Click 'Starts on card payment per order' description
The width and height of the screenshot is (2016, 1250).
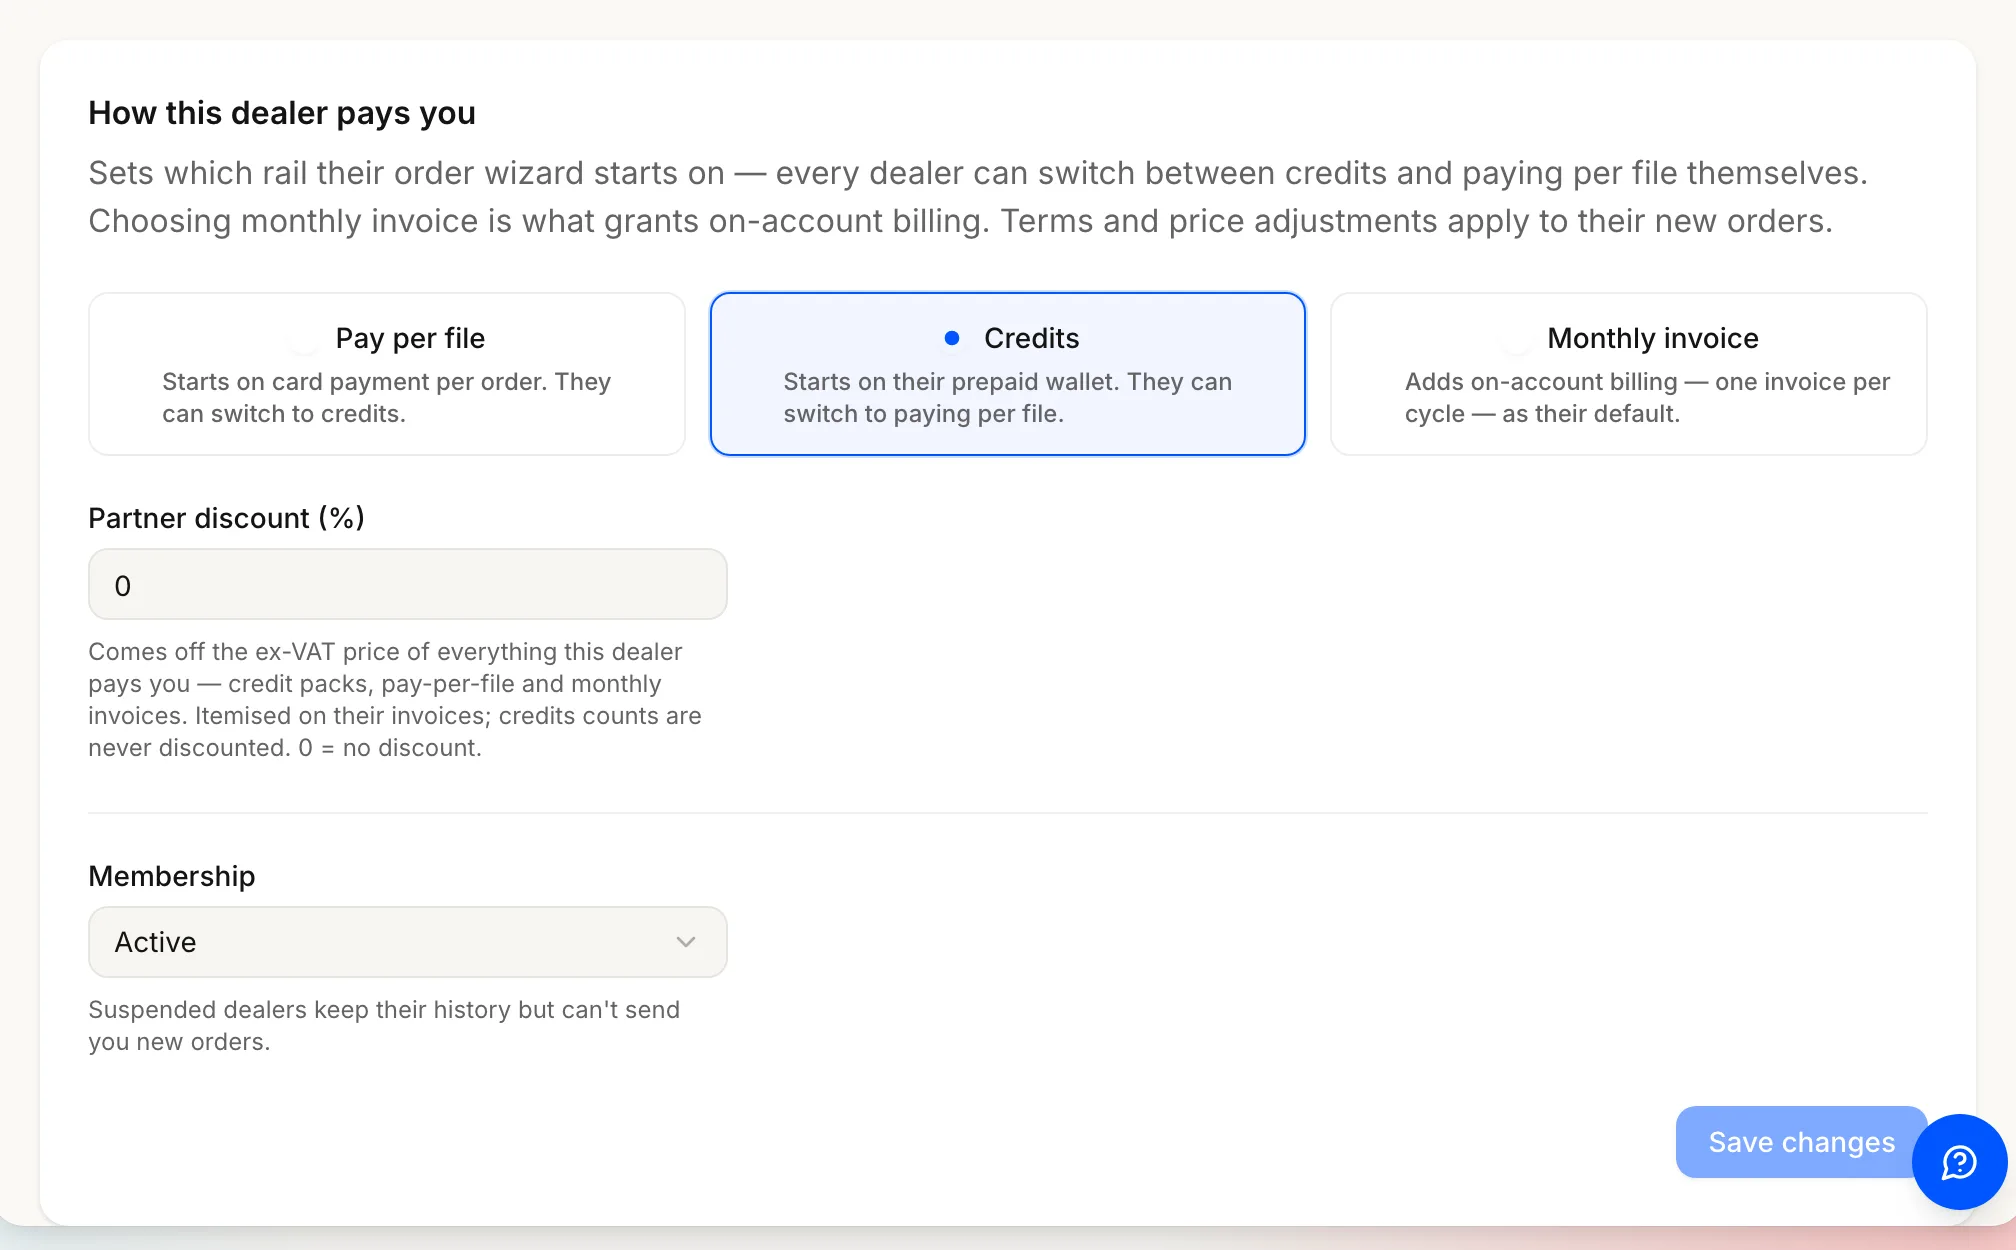tap(387, 397)
